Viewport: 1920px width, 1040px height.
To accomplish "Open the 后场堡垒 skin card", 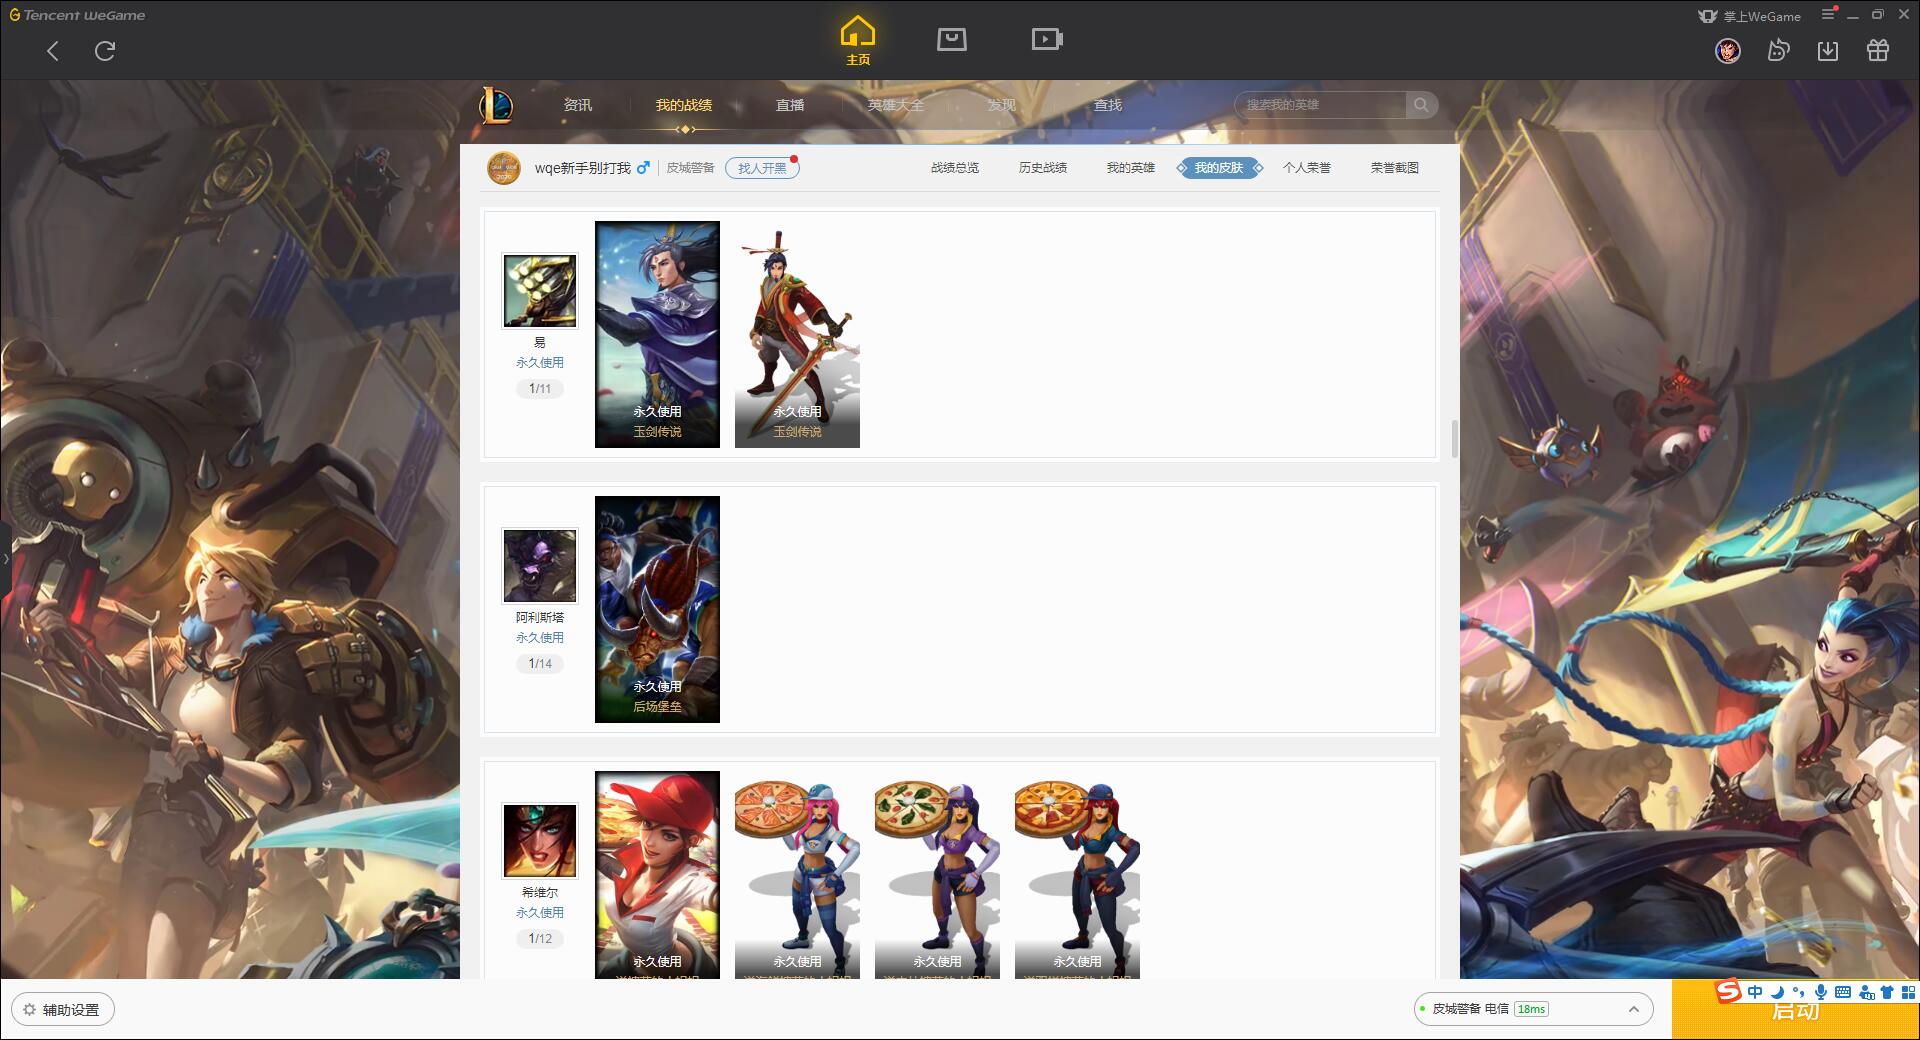I will coord(657,609).
